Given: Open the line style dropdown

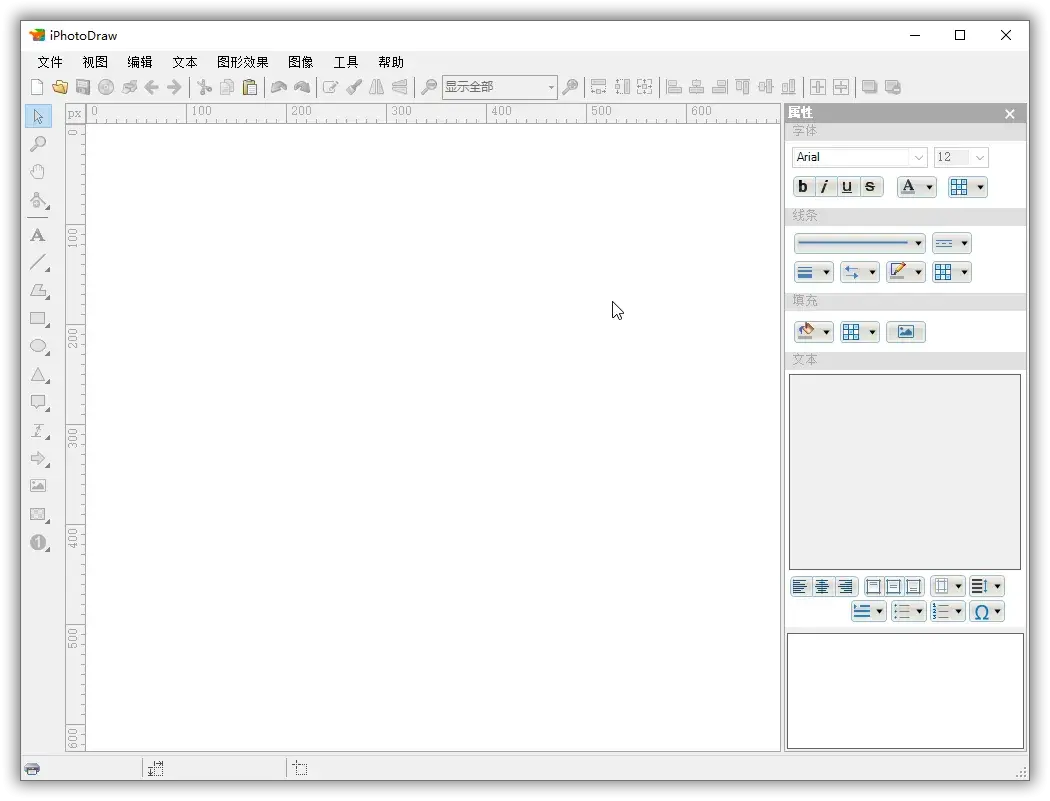Looking at the screenshot, I should point(860,243).
